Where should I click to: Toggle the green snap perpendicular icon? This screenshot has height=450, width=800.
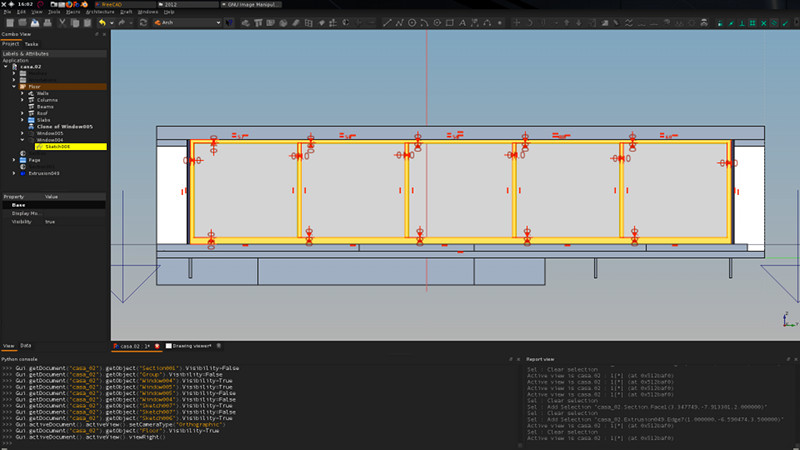tap(742, 23)
